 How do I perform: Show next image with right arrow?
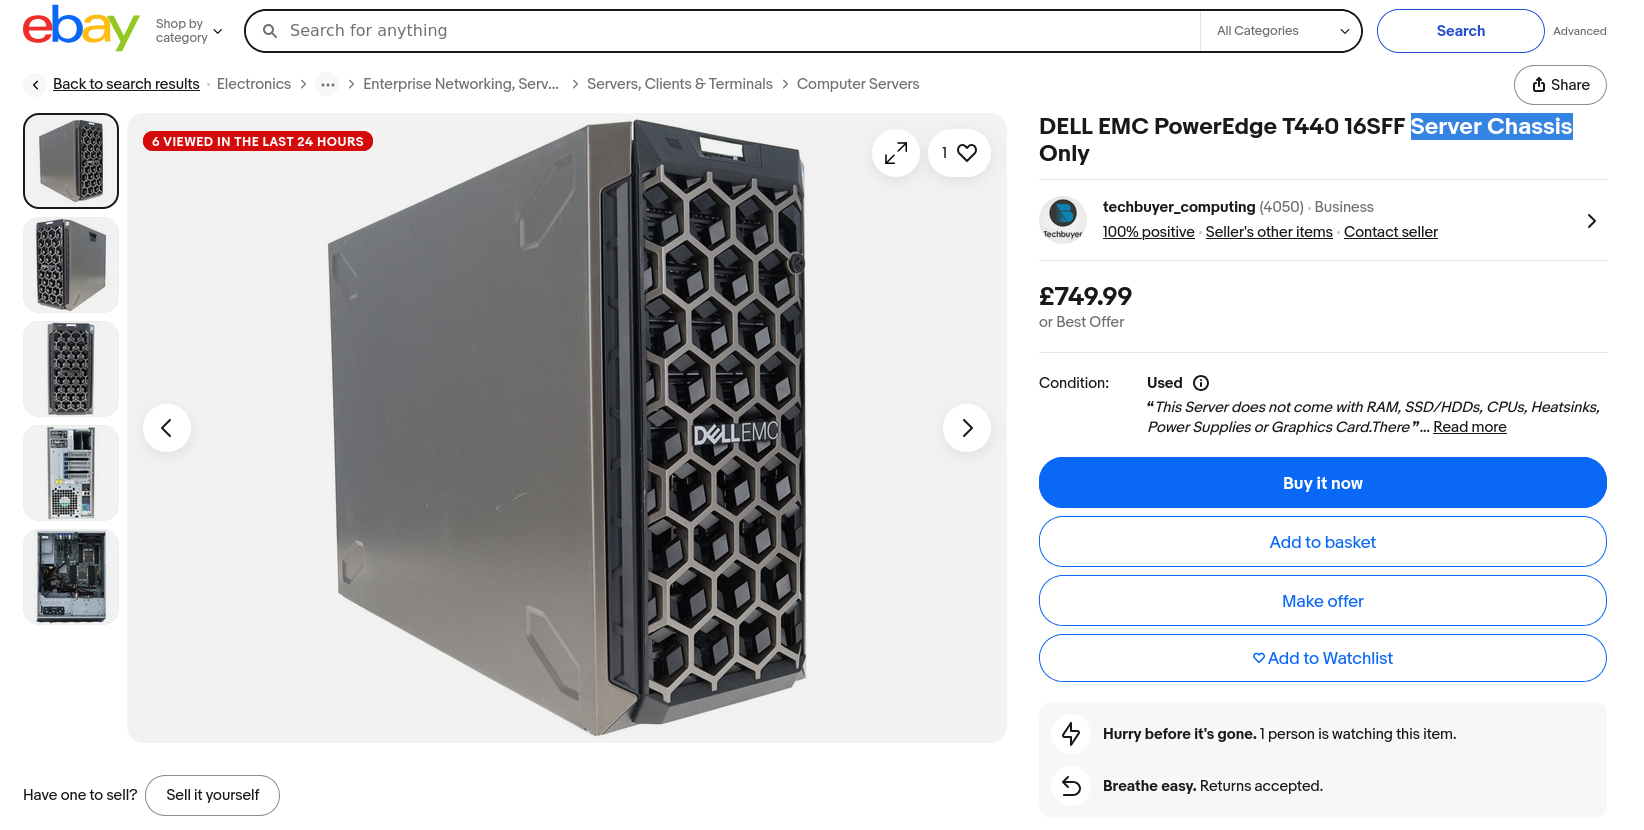pos(967,428)
